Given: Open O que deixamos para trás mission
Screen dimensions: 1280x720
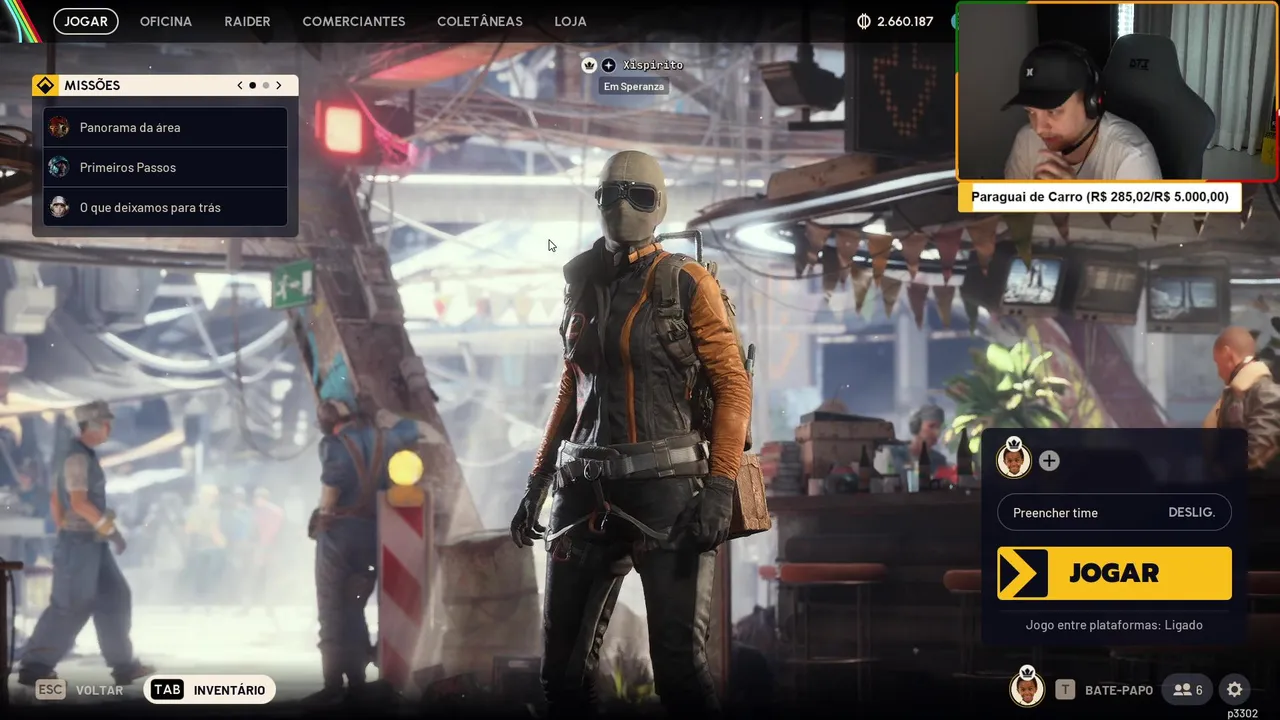Looking at the screenshot, I should (165, 207).
